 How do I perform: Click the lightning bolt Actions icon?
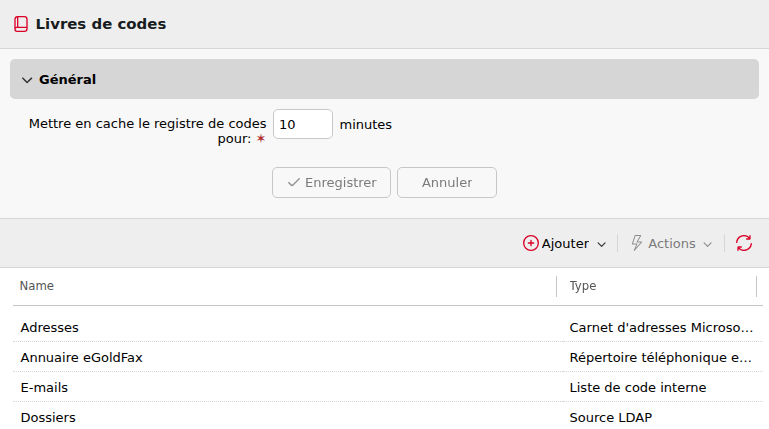point(637,243)
